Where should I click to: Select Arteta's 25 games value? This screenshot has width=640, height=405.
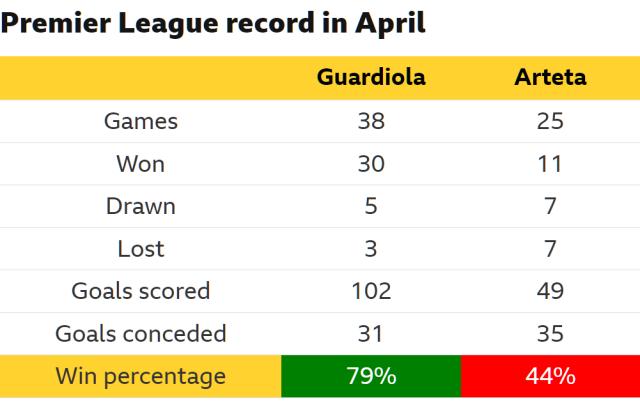point(550,121)
